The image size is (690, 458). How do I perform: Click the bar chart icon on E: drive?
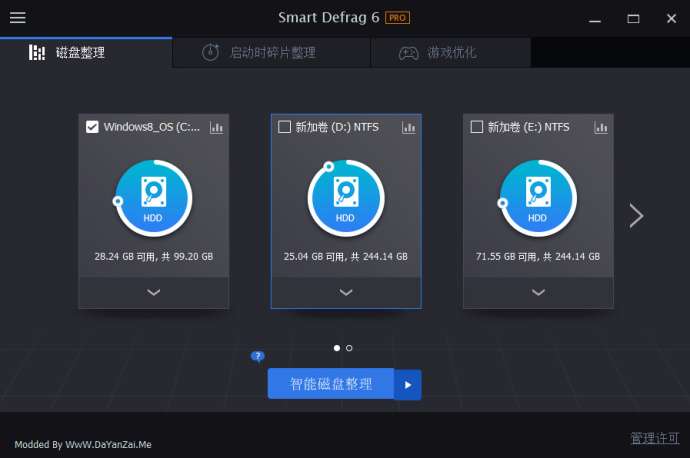pos(600,127)
